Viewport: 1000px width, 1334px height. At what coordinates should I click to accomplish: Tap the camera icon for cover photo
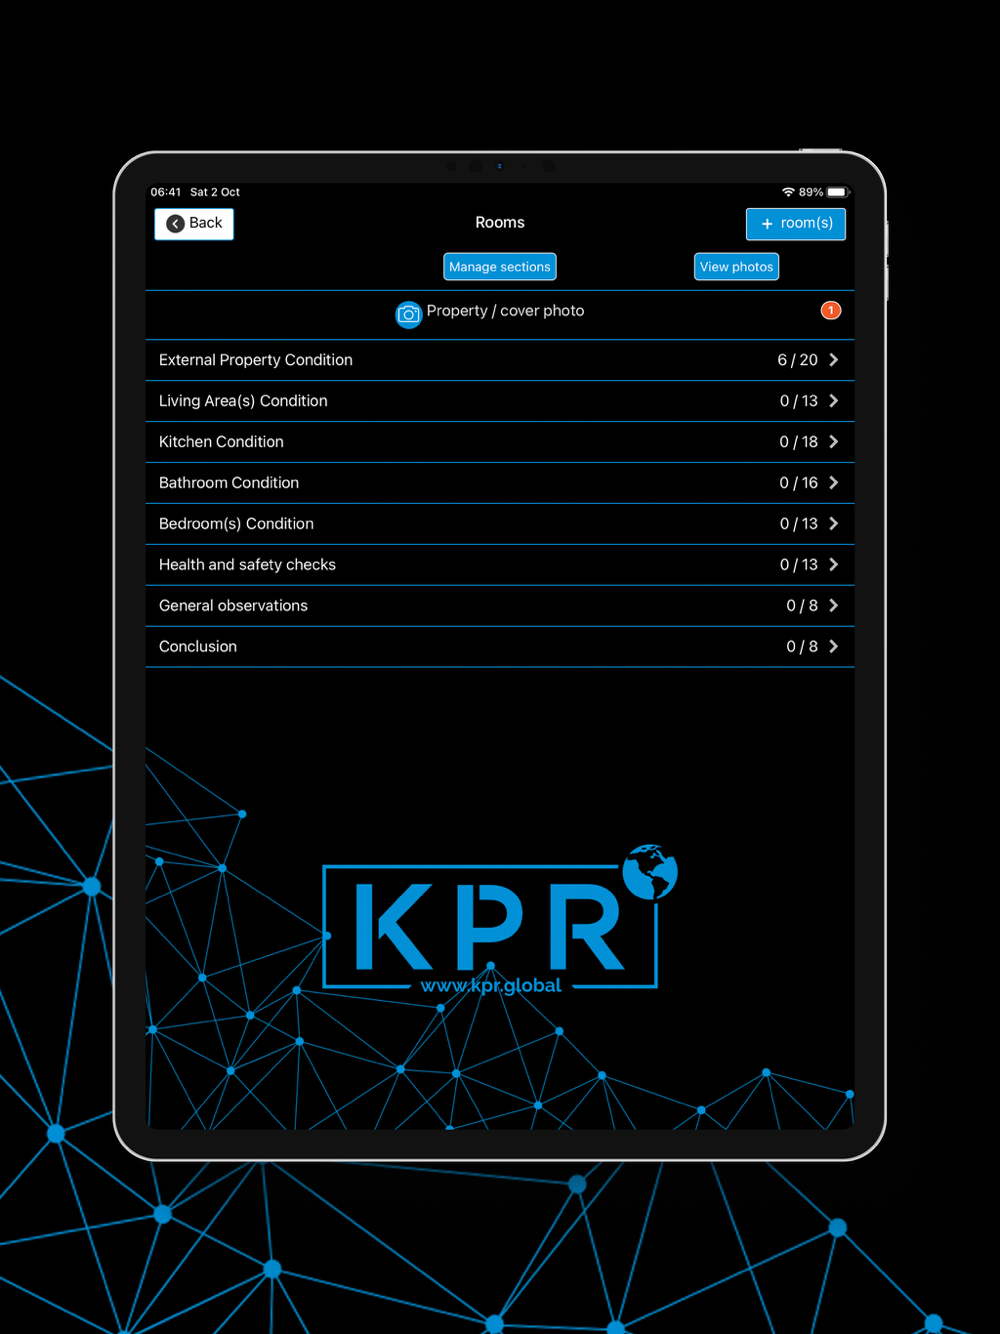(x=408, y=314)
